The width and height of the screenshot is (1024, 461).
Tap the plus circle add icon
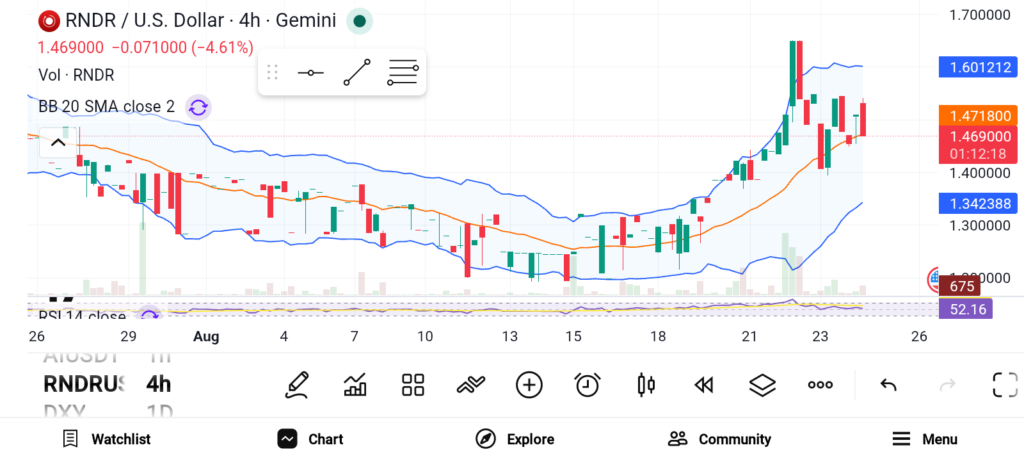coord(529,385)
